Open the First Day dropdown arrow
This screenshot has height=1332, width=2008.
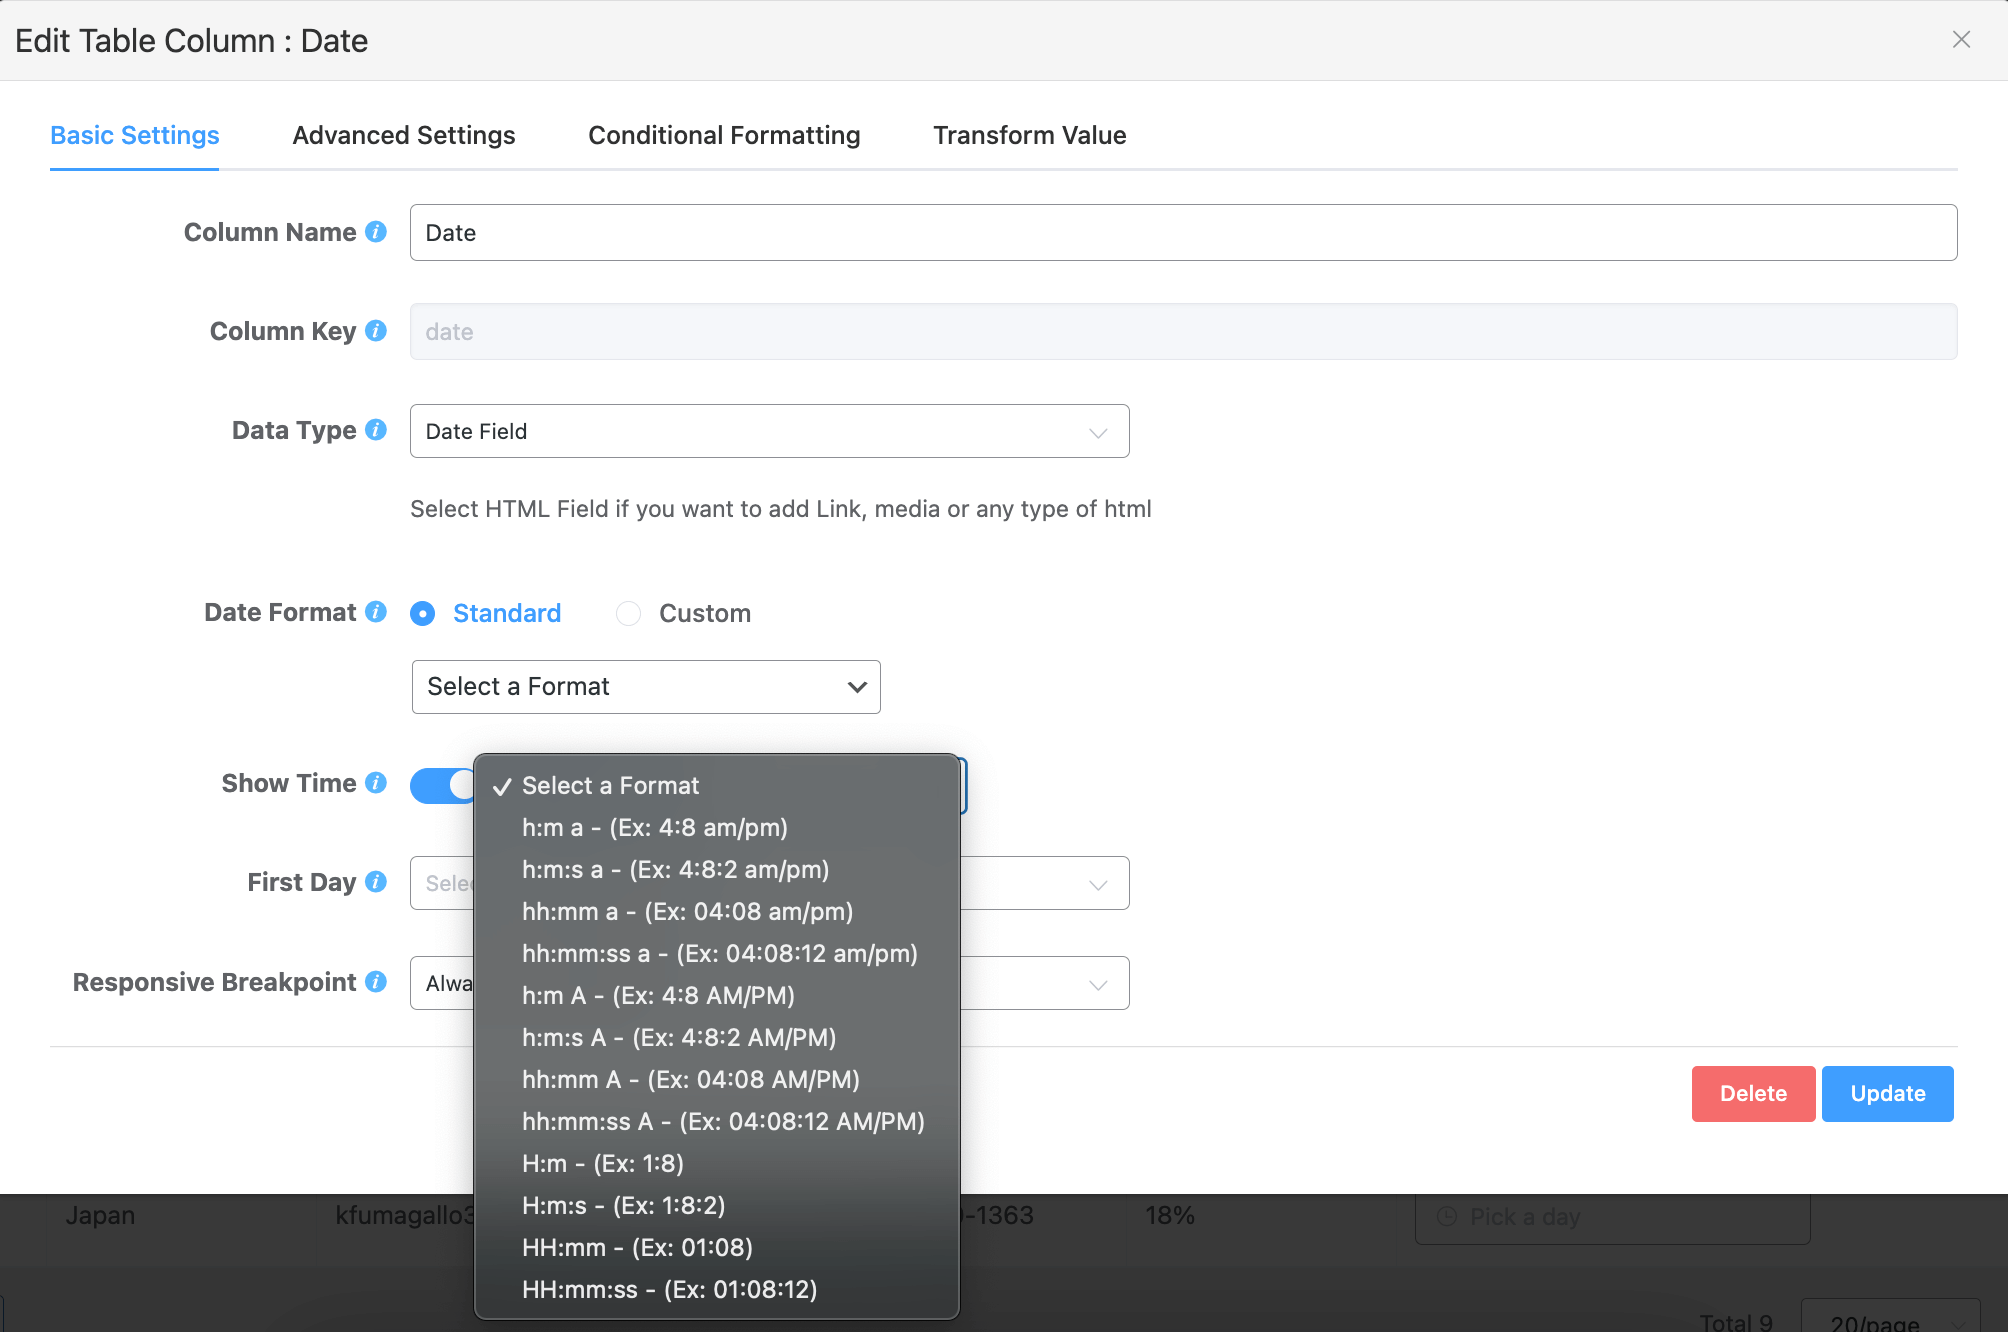(1097, 884)
